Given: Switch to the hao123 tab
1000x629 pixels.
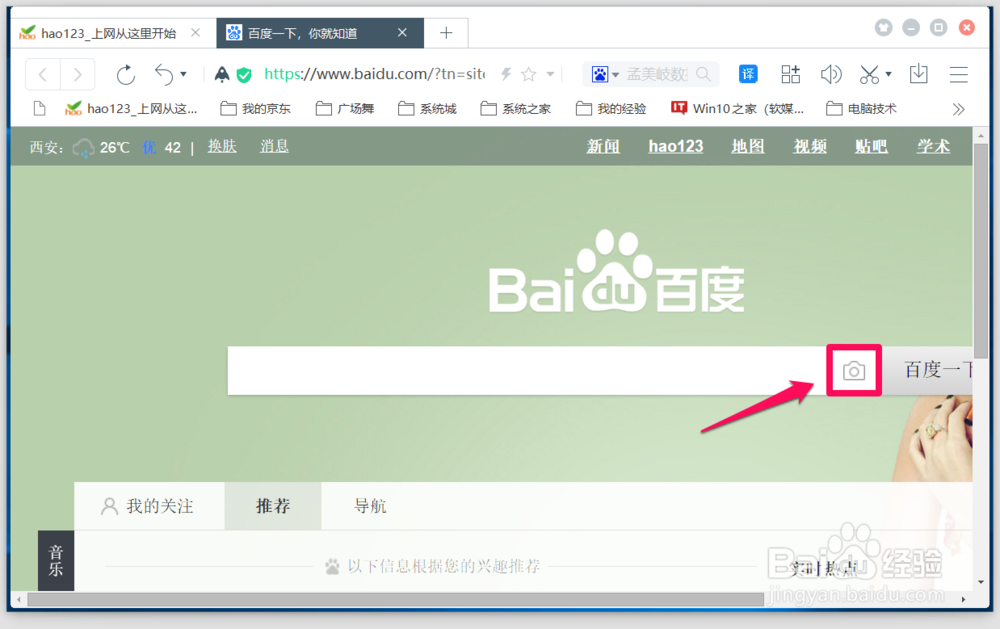Looking at the screenshot, I should (108, 33).
